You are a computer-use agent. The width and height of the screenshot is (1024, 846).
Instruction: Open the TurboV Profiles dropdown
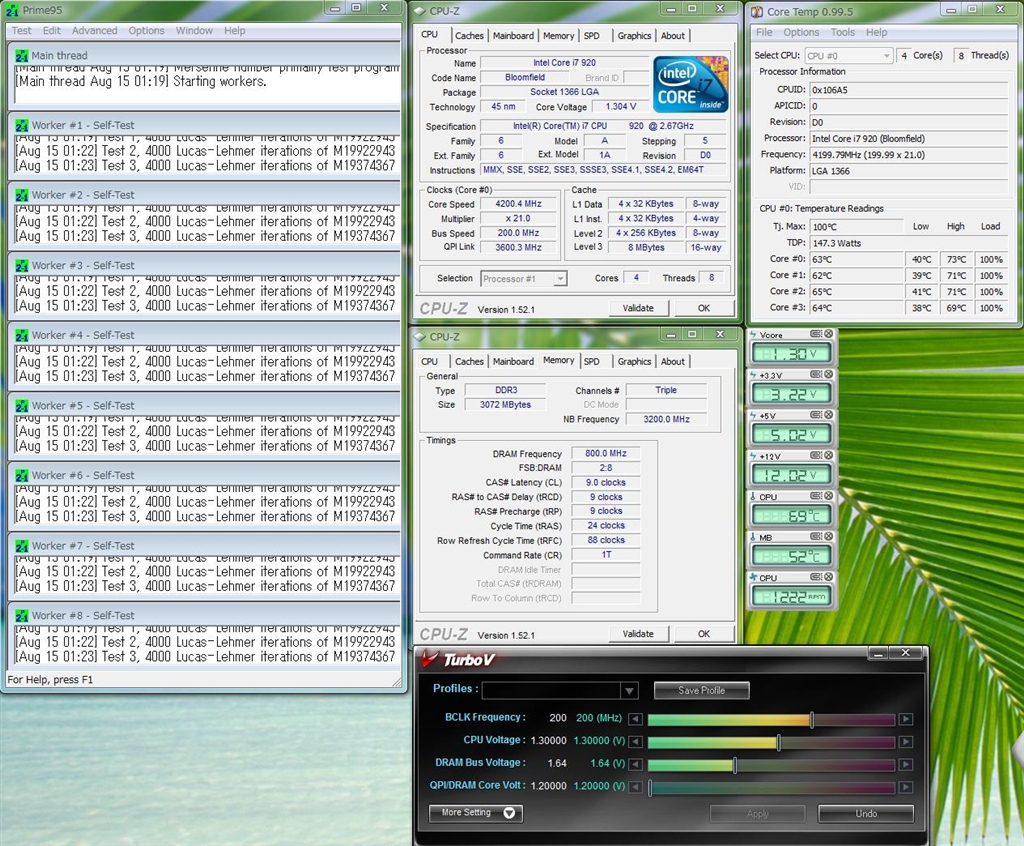pos(628,691)
